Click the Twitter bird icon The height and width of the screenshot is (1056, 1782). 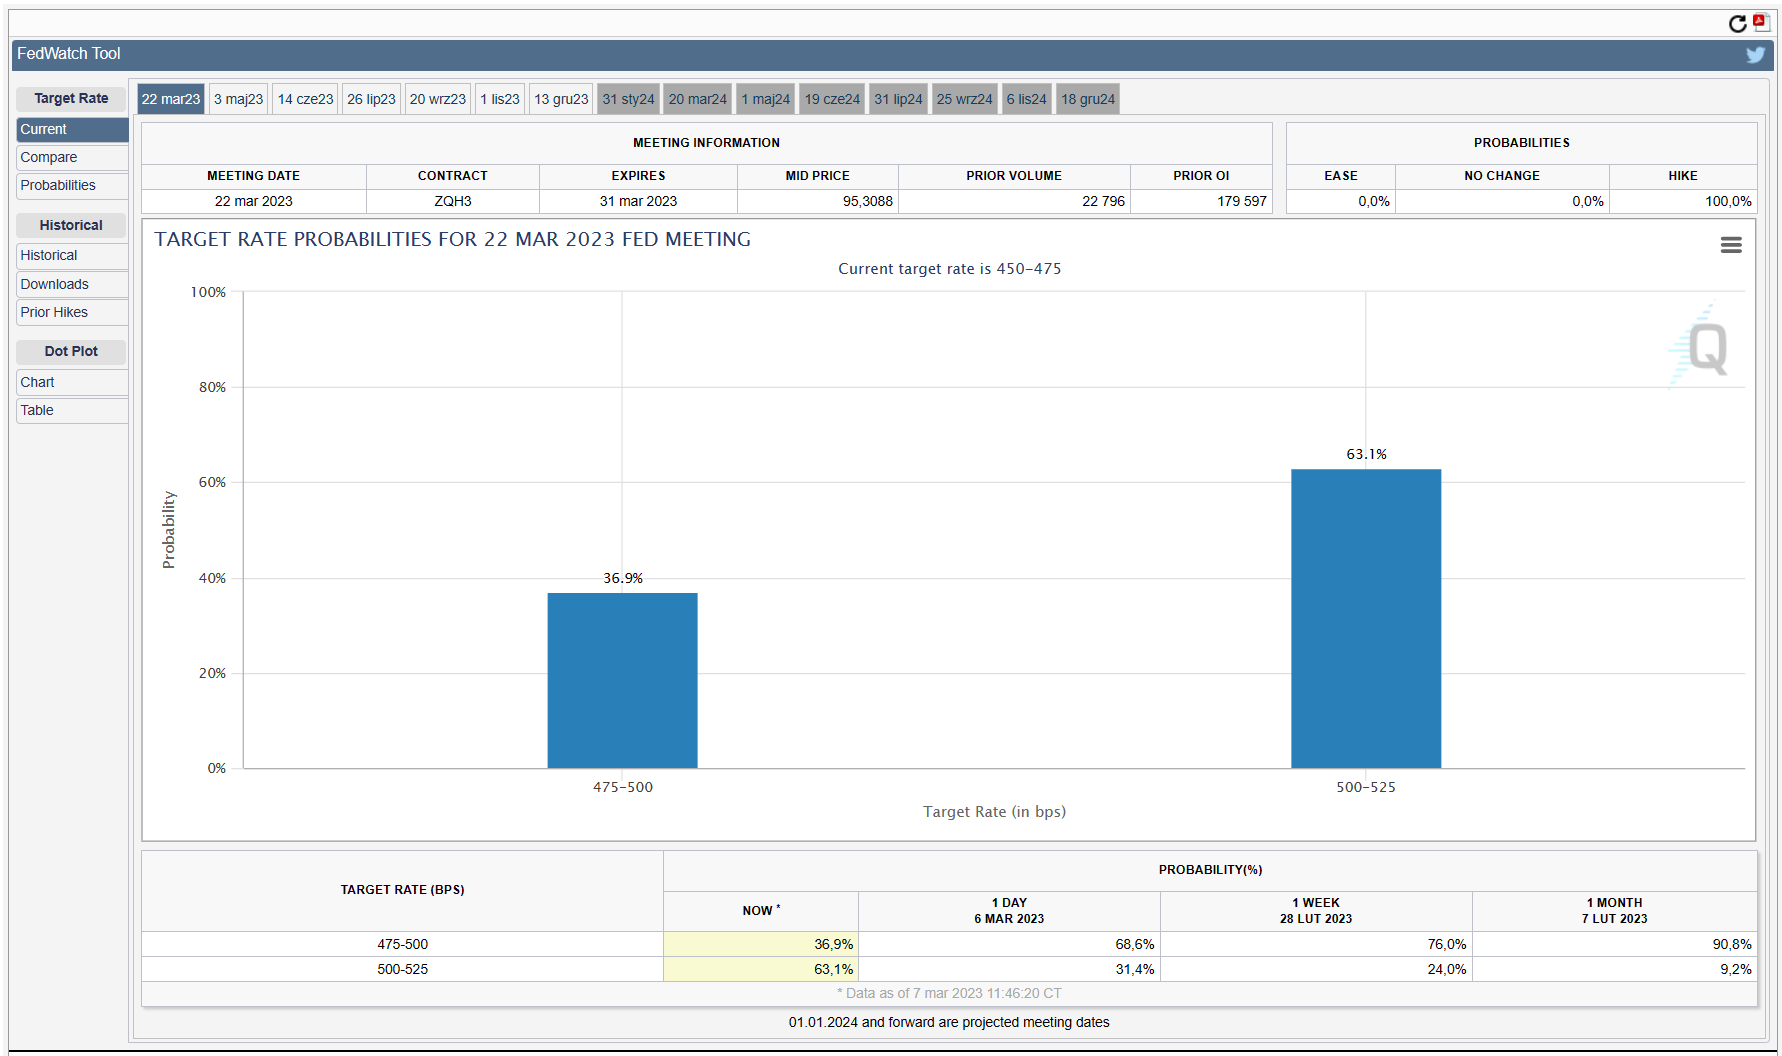(1755, 55)
